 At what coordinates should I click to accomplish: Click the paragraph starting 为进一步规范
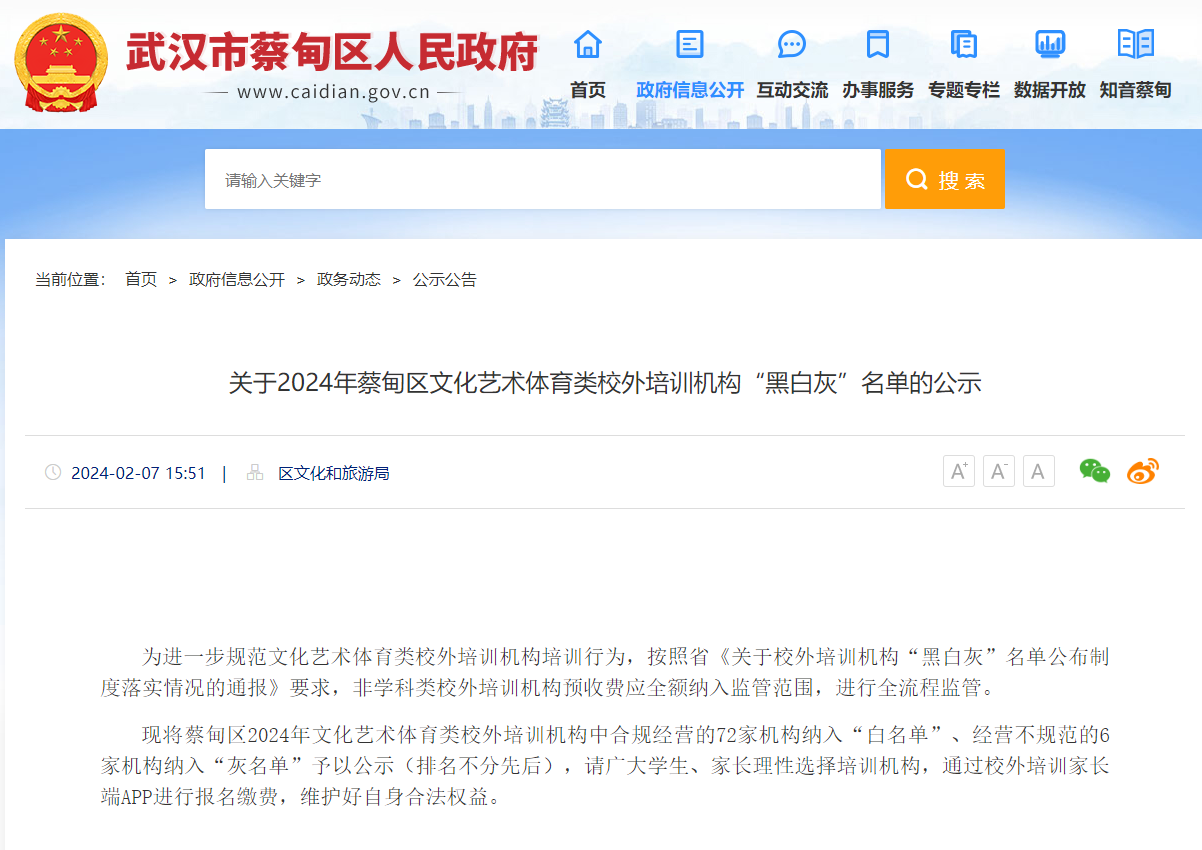(x=605, y=672)
